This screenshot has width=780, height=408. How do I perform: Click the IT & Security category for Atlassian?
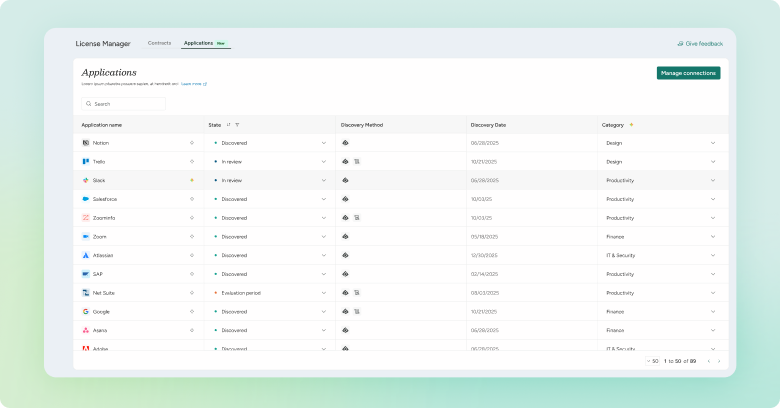[x=620, y=255]
